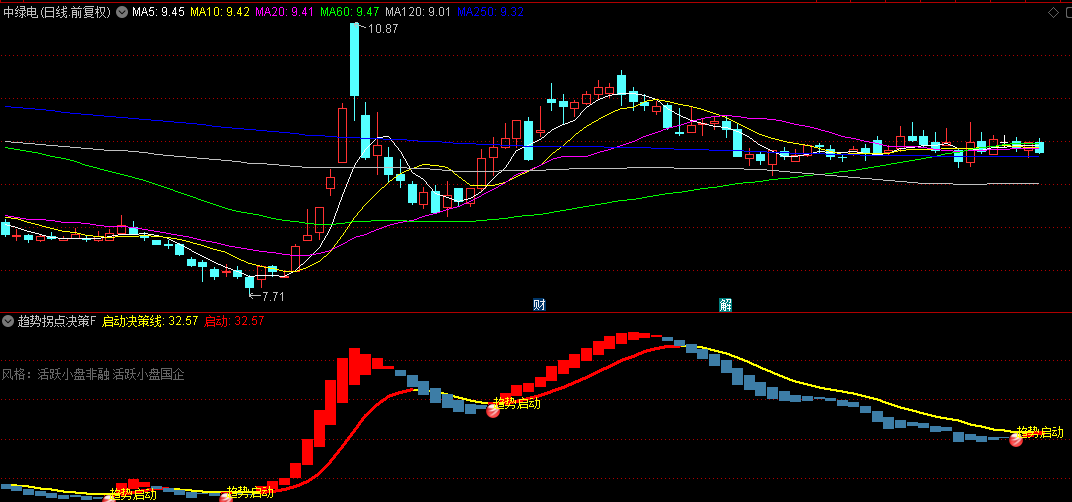Screen dimensions: 1072x502
Task: Click the MA120: 9.01 legend value
Action: click(418, 12)
